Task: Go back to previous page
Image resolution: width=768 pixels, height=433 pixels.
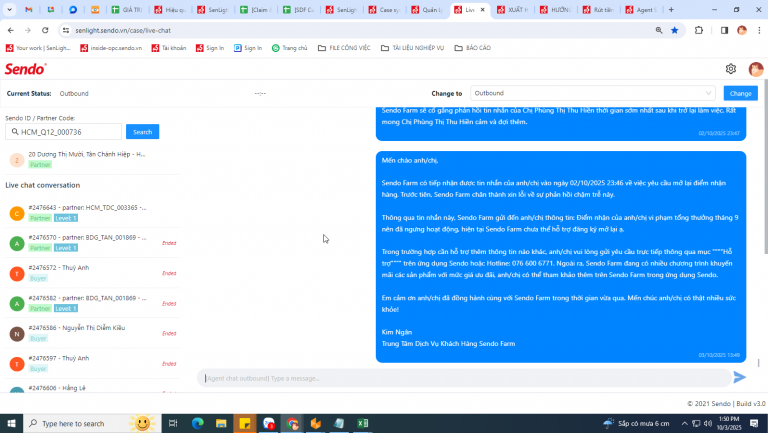Action: point(11,30)
